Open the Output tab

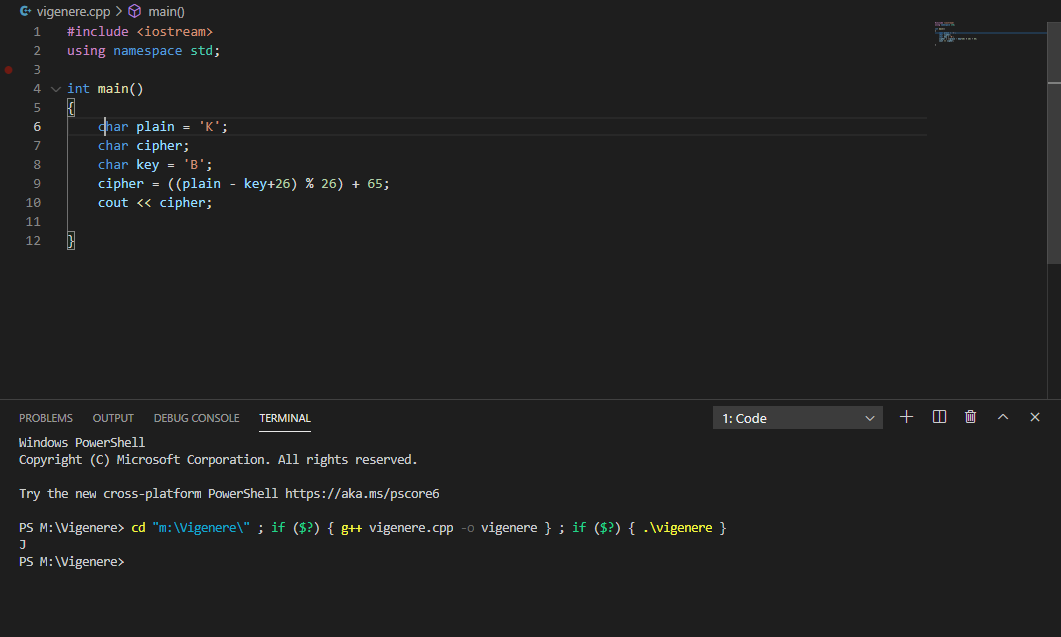pos(113,418)
